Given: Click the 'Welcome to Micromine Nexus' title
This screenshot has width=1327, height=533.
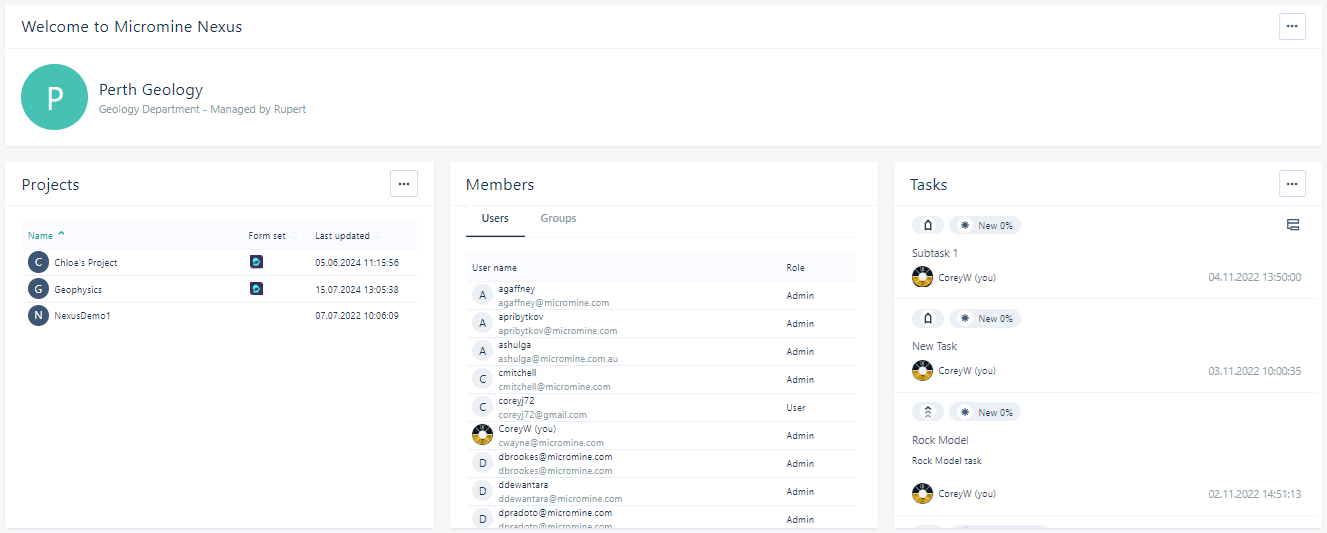Looking at the screenshot, I should click(x=132, y=27).
